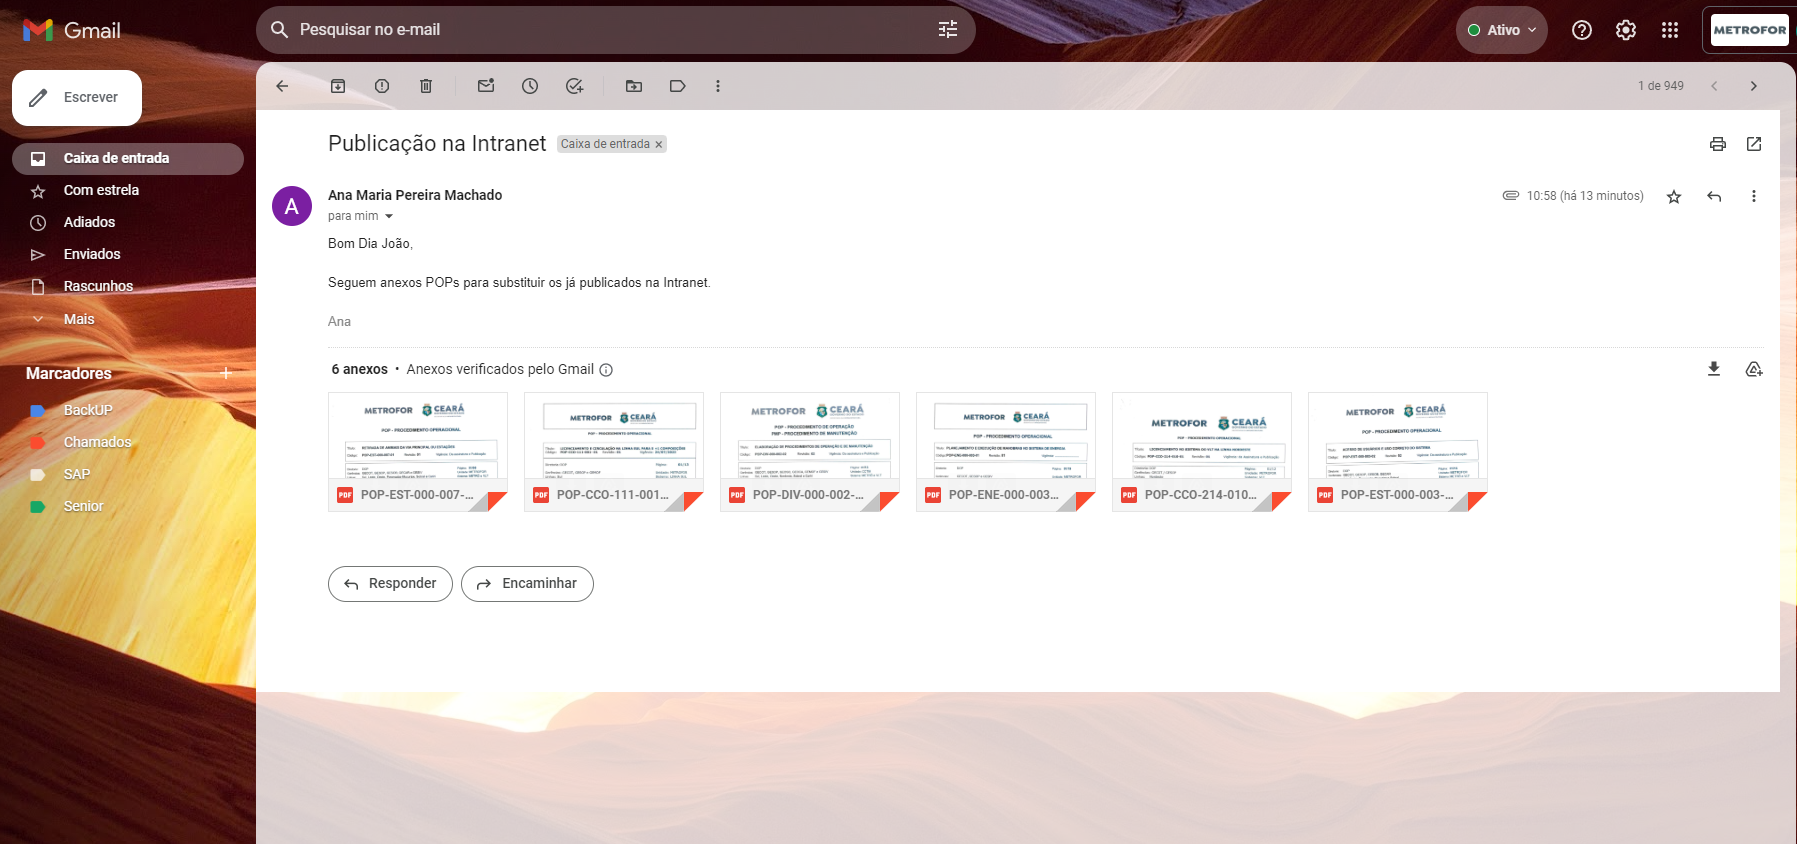Viewport: 1797px width, 844px height.
Task: Archive this email
Action: click(x=338, y=86)
